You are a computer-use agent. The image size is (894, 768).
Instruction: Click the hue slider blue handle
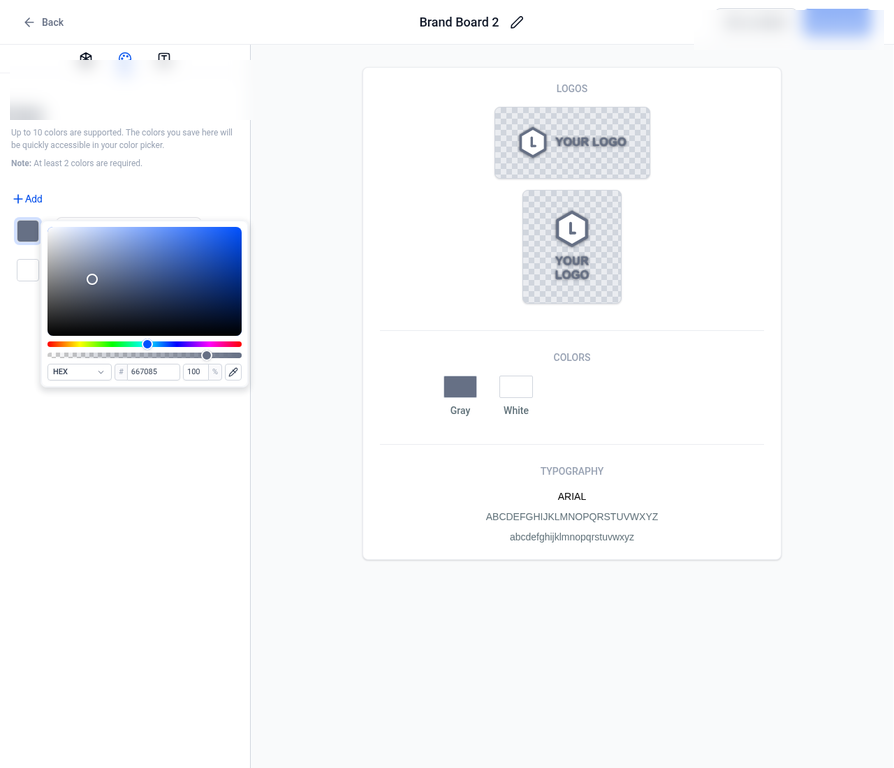pyautogui.click(x=147, y=344)
